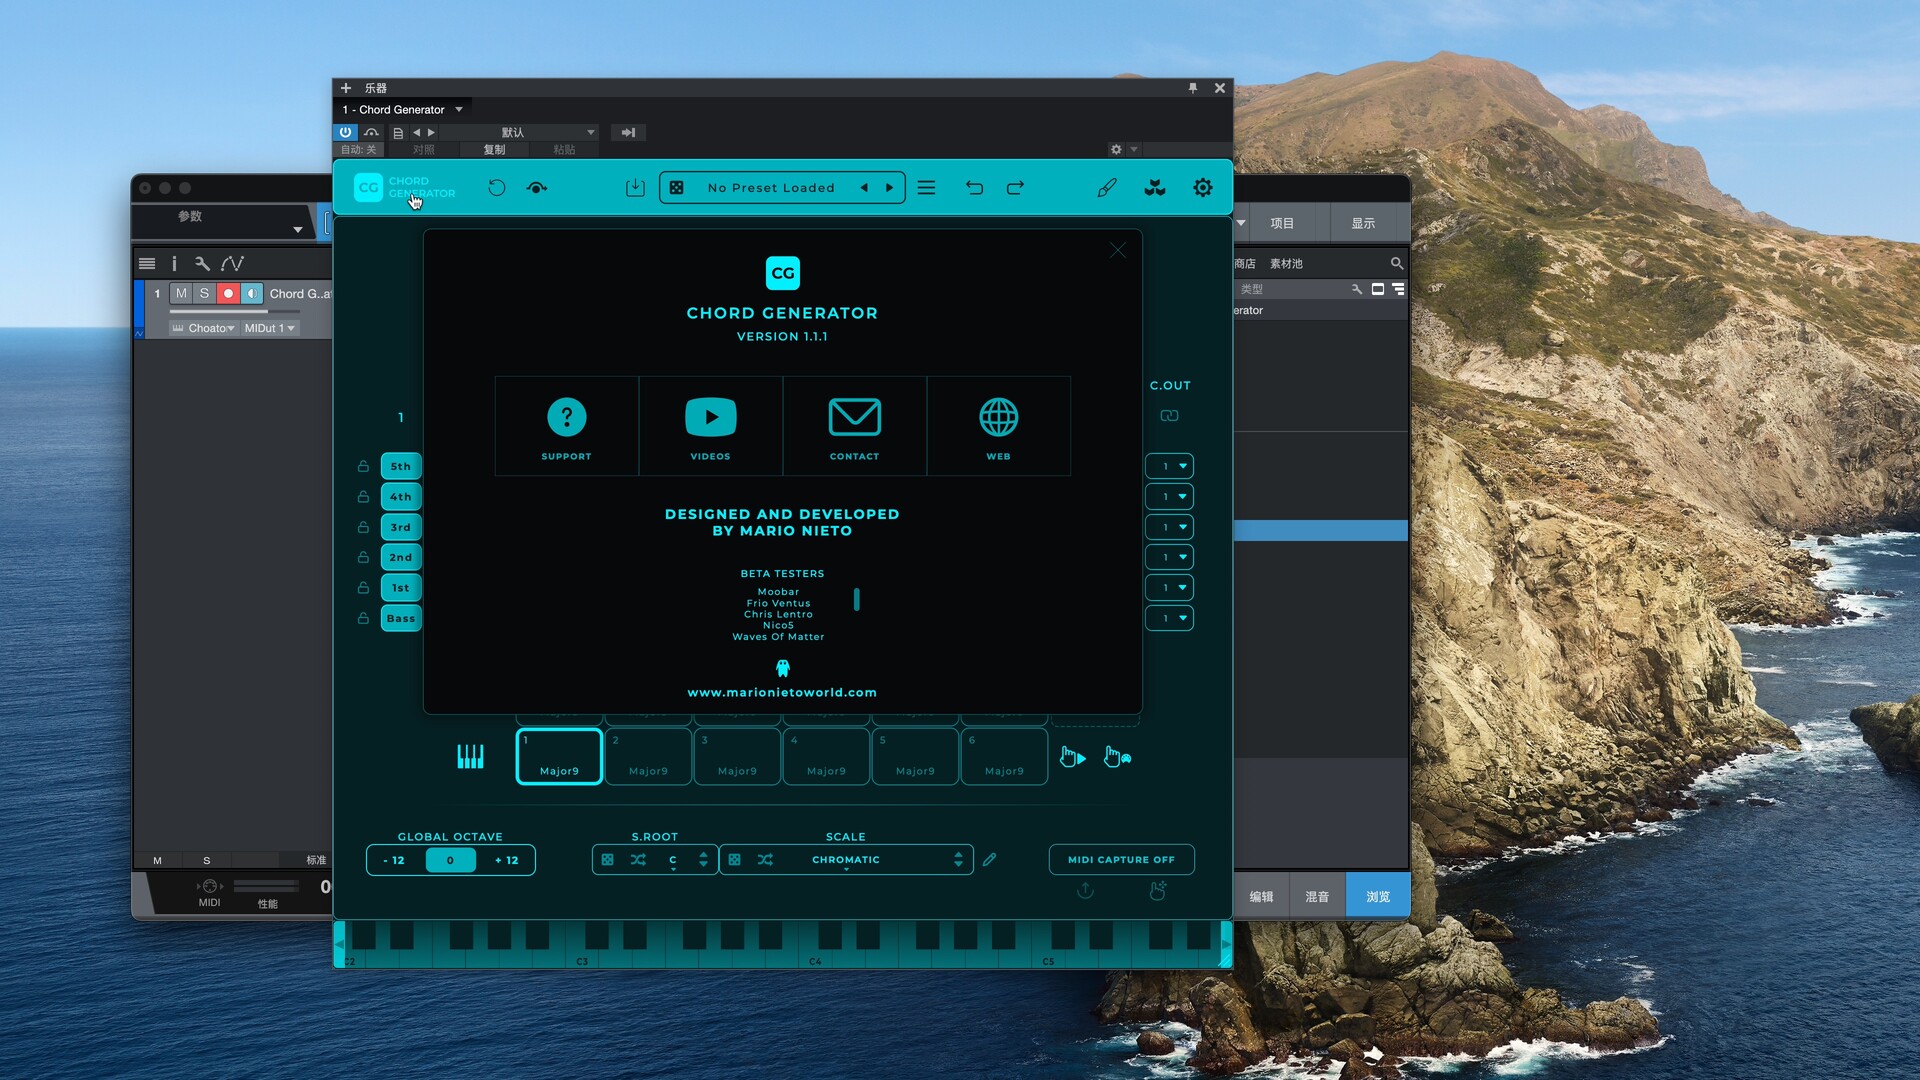Close the Chord Generator about dialog

(x=1118, y=250)
